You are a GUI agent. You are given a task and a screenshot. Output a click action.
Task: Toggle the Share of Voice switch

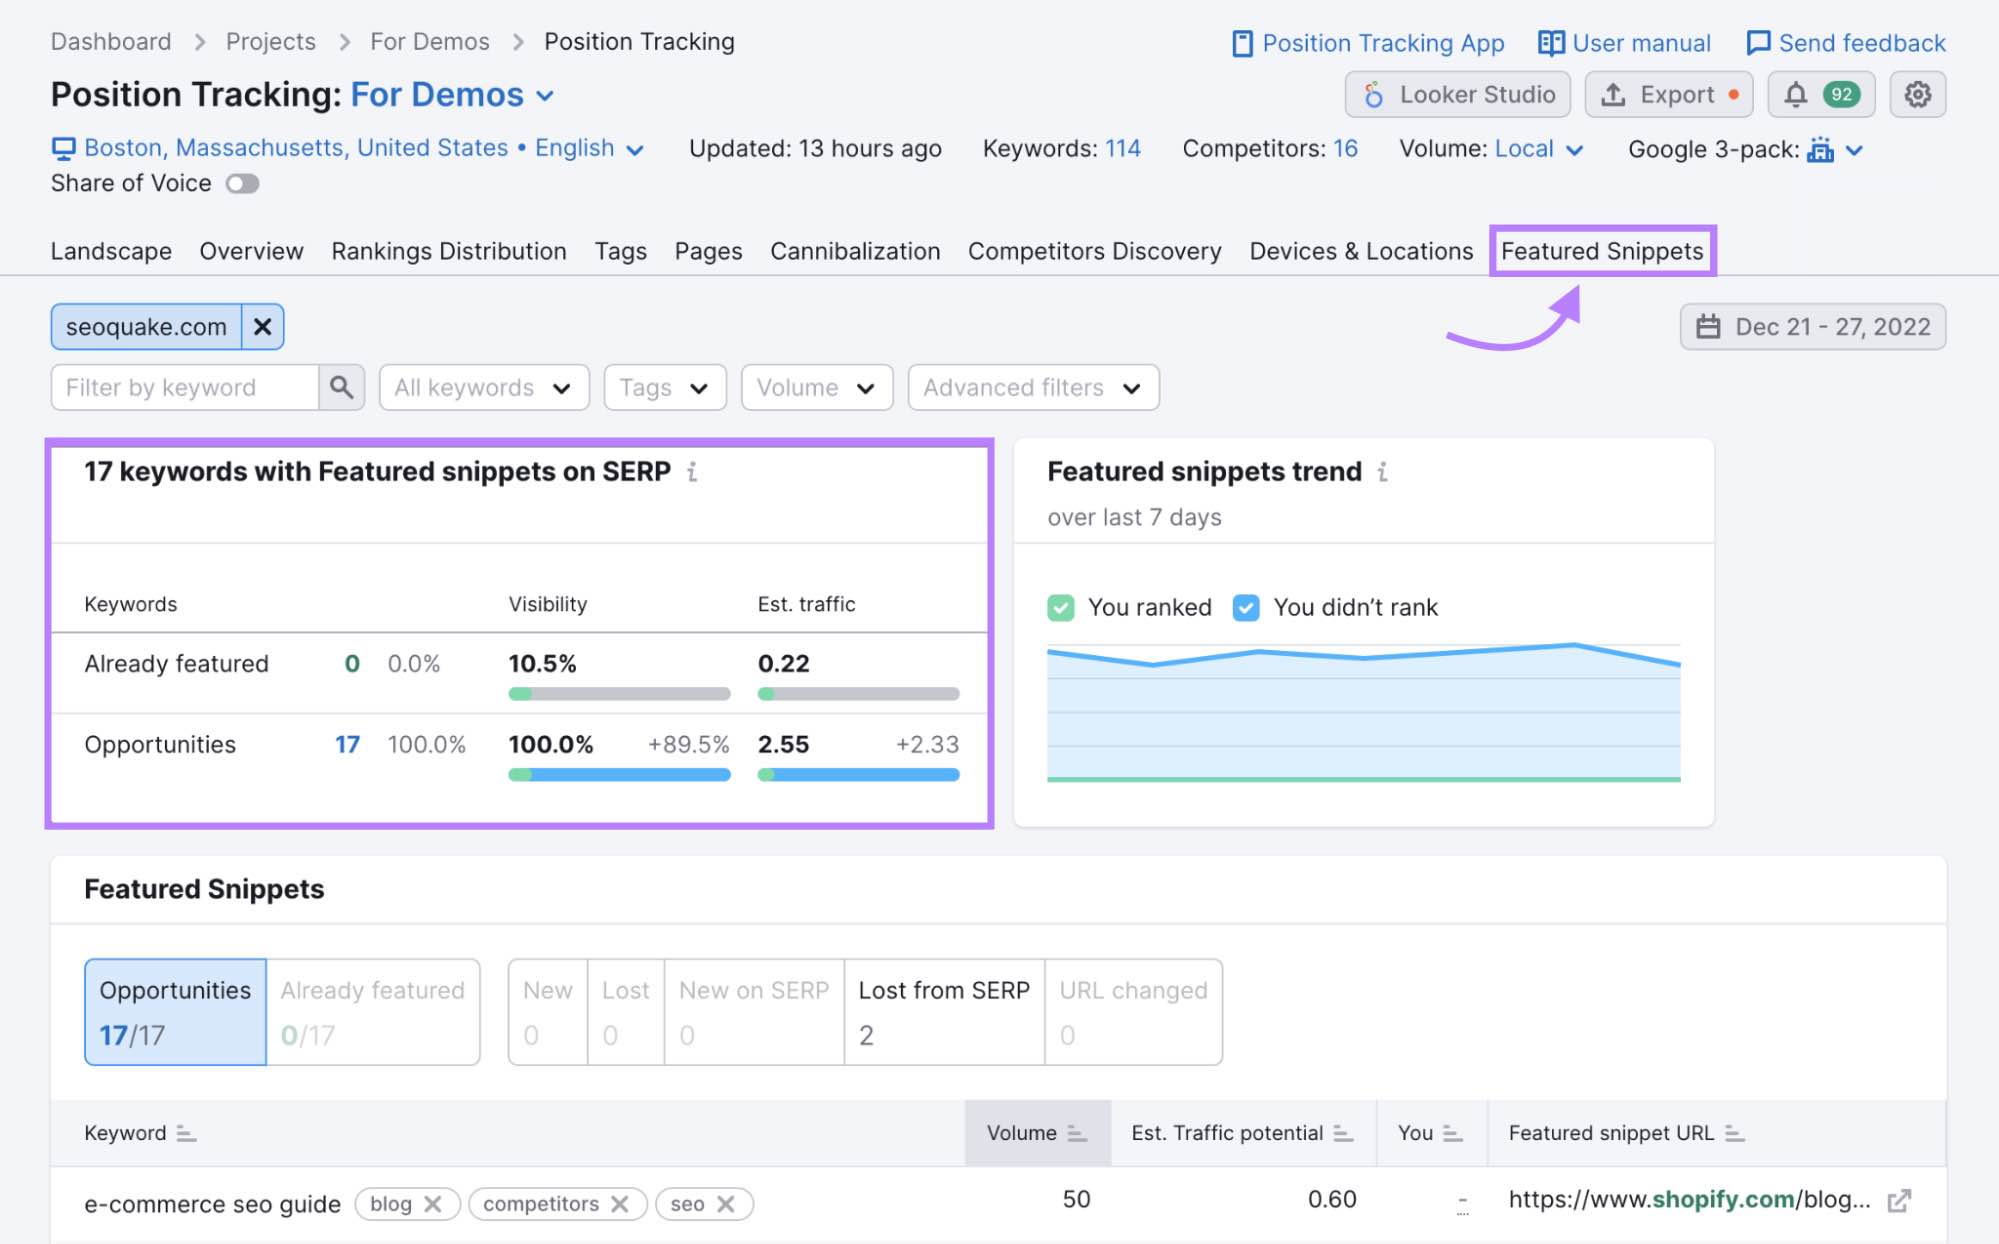click(x=242, y=184)
